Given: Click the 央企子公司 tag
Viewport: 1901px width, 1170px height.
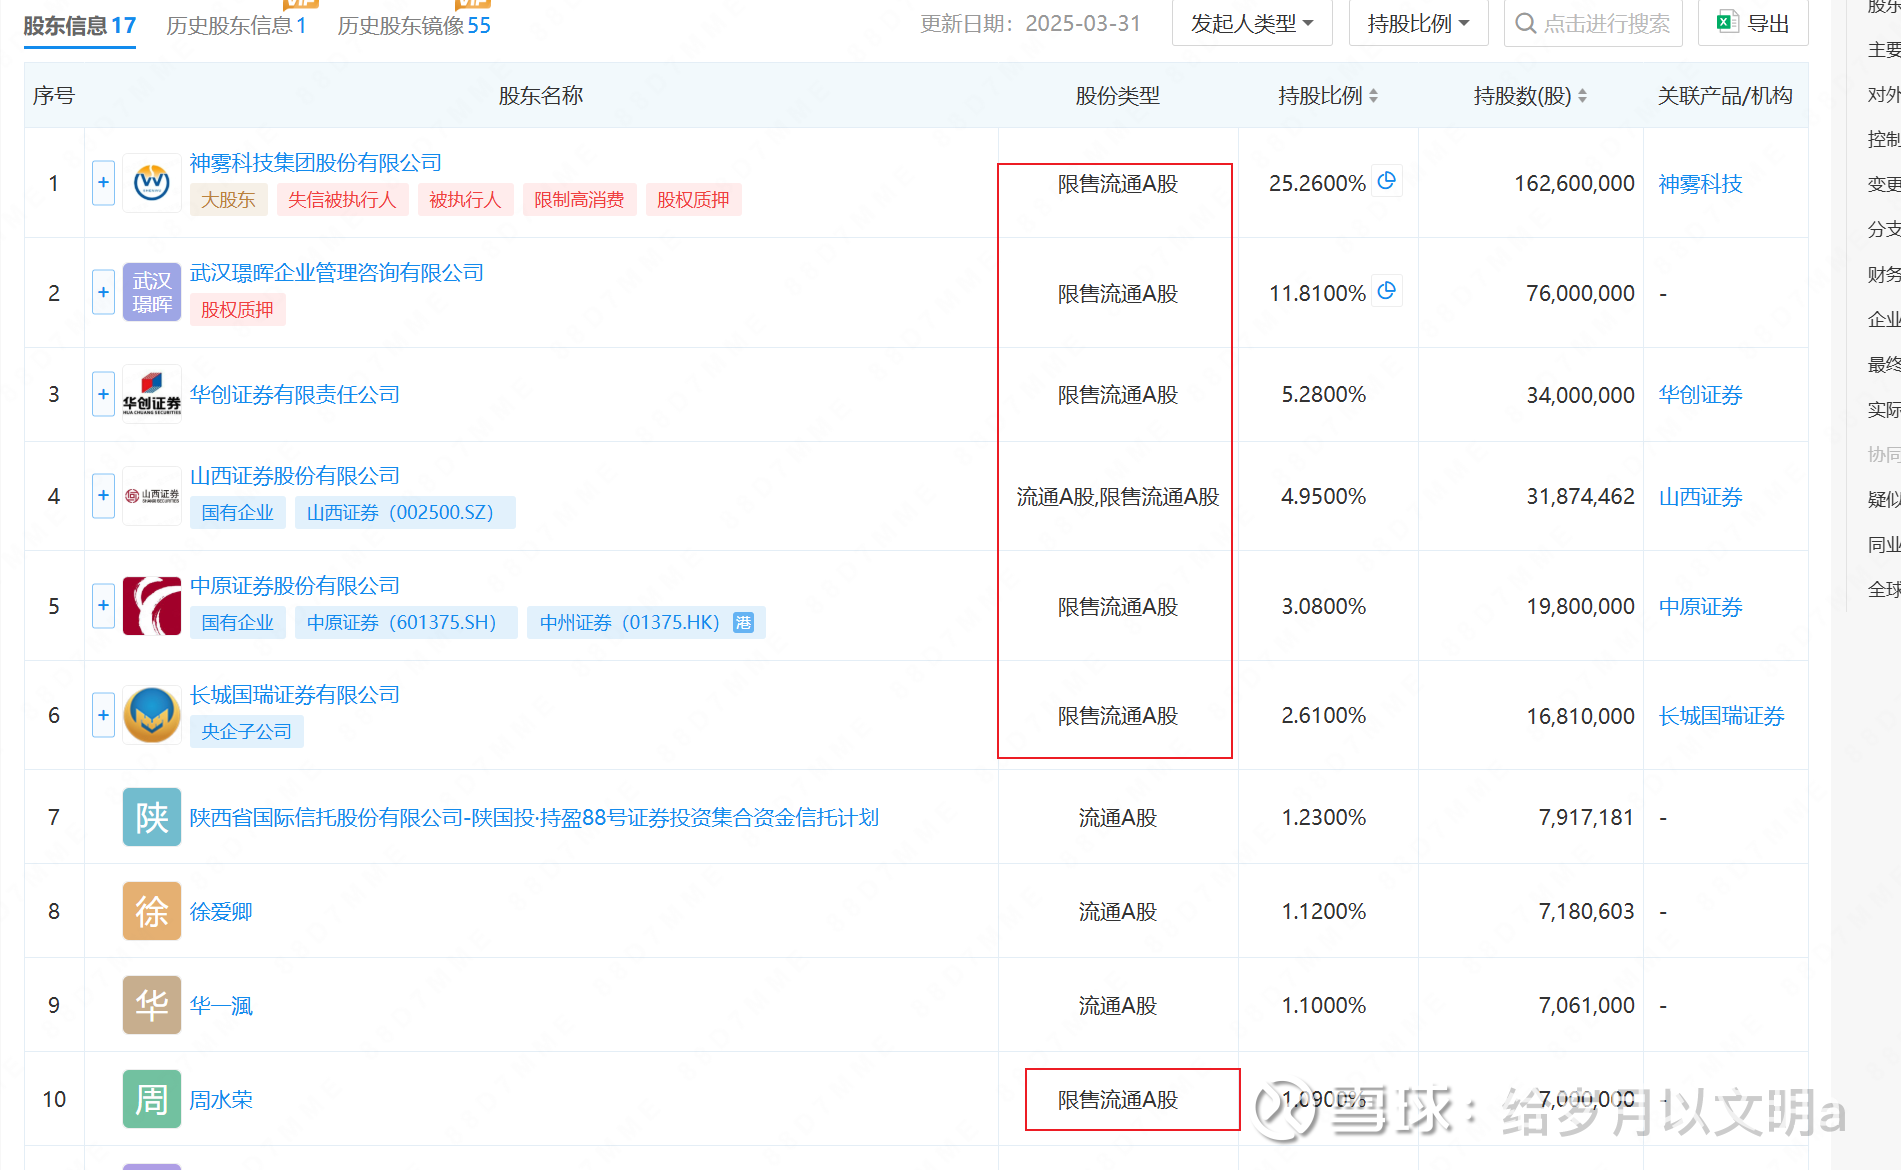Looking at the screenshot, I should [246, 732].
